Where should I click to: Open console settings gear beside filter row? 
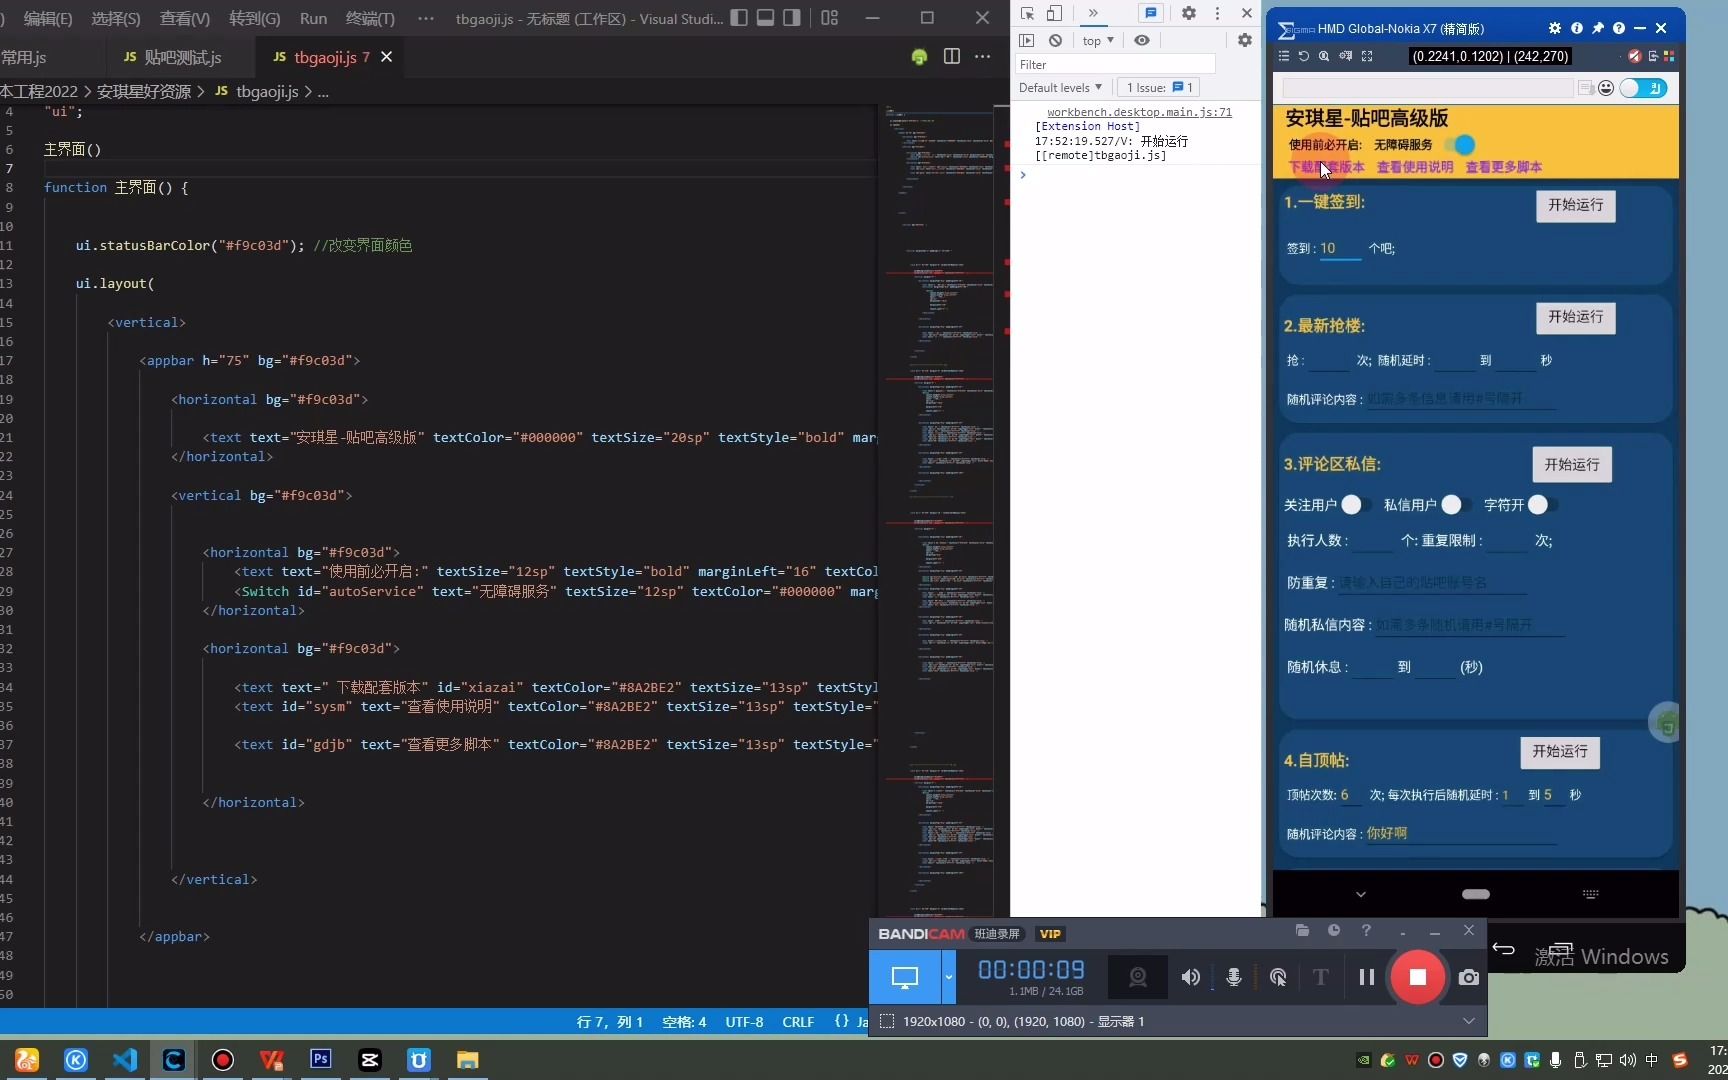pyautogui.click(x=1244, y=40)
